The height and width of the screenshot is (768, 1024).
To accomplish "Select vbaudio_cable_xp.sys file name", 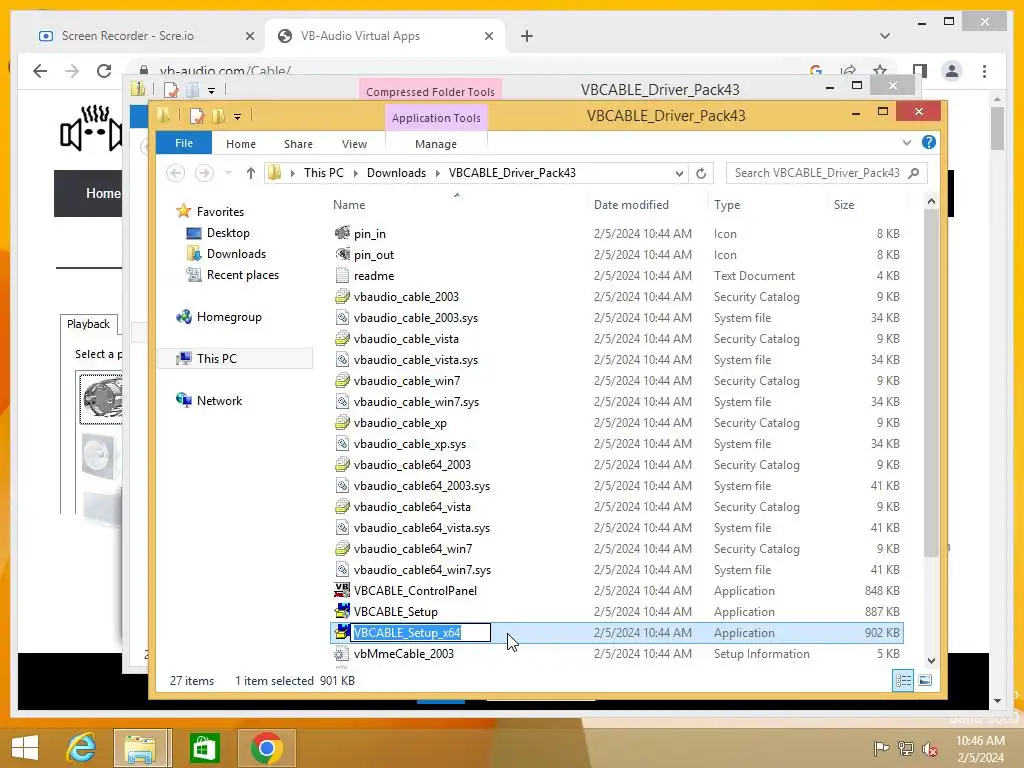I will (x=409, y=443).
